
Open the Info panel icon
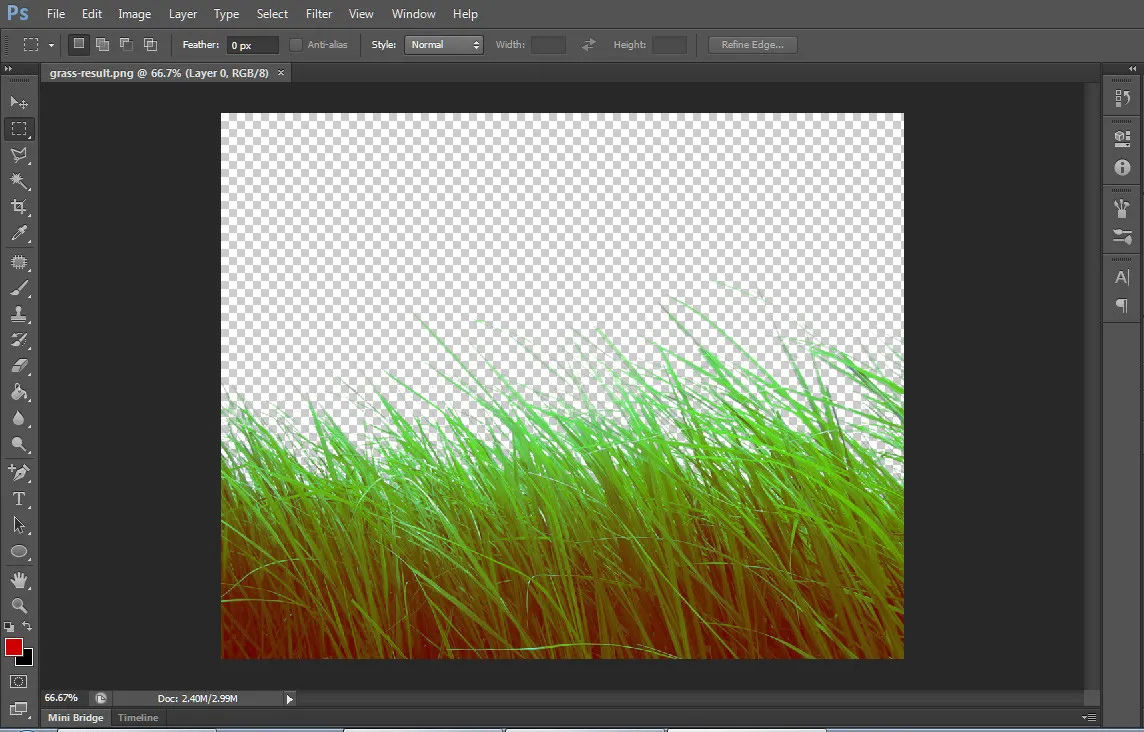tap(1122, 167)
